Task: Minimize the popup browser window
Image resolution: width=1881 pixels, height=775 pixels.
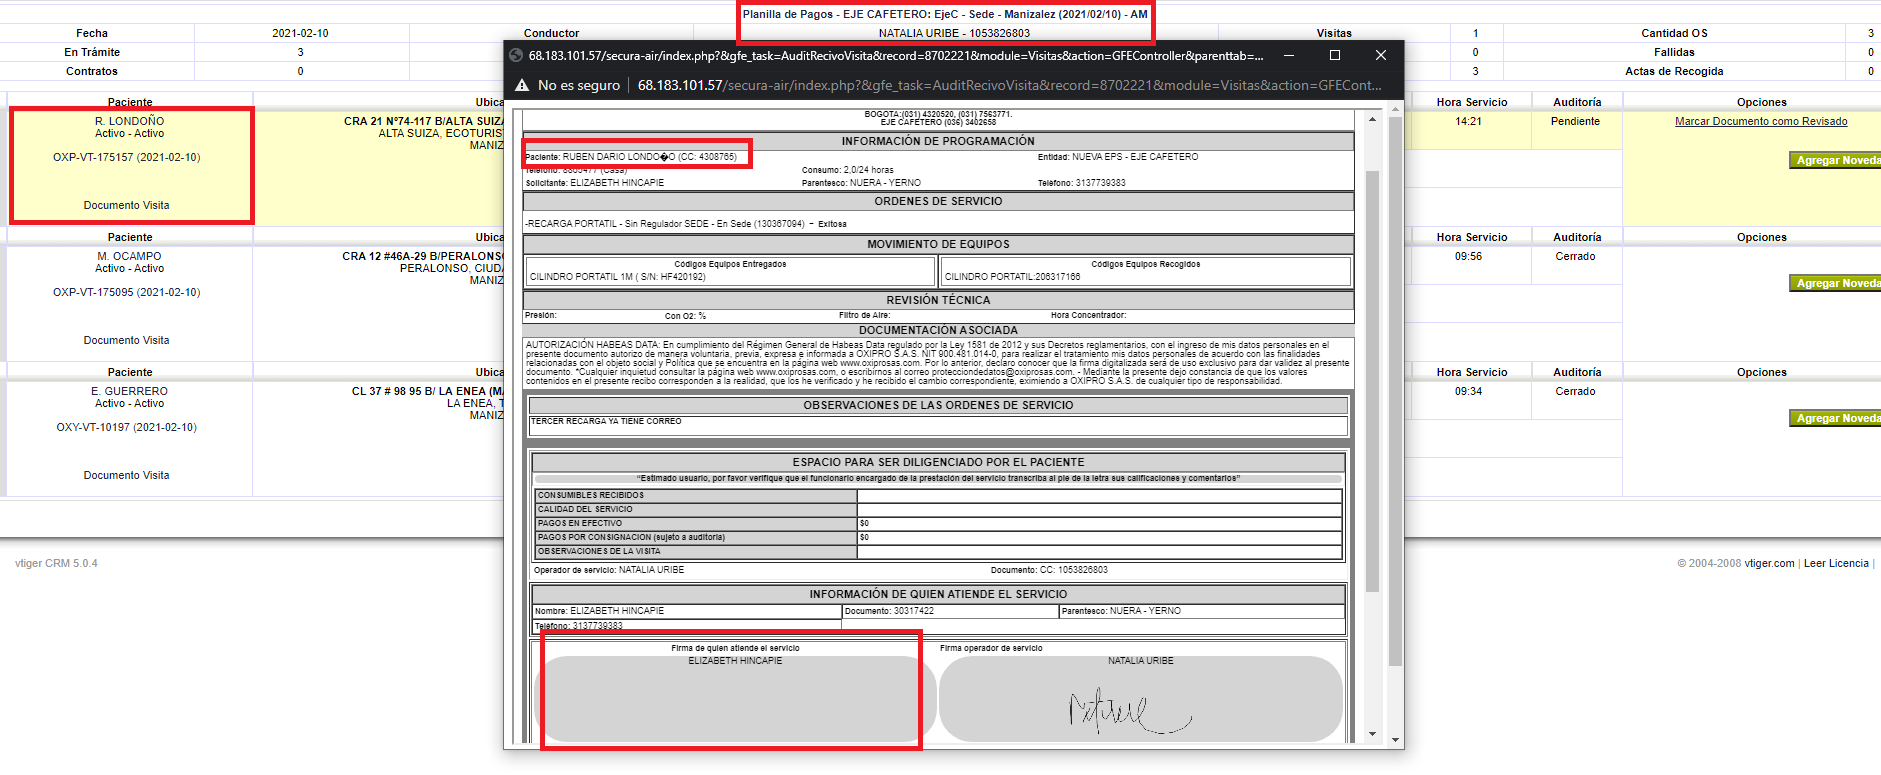Action: pyautogui.click(x=1289, y=56)
